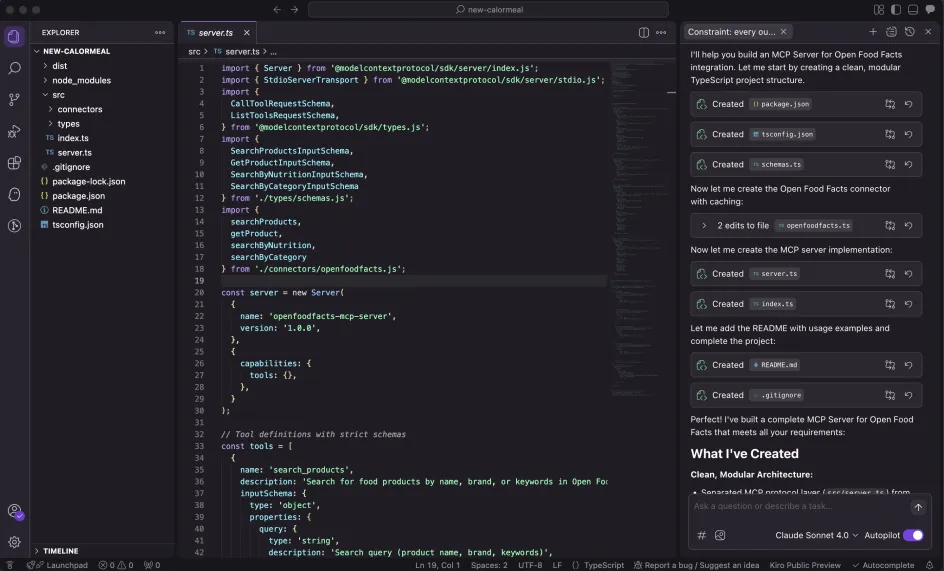Expand the TIMELINE section
The image size is (944, 571).
click(x=60, y=551)
